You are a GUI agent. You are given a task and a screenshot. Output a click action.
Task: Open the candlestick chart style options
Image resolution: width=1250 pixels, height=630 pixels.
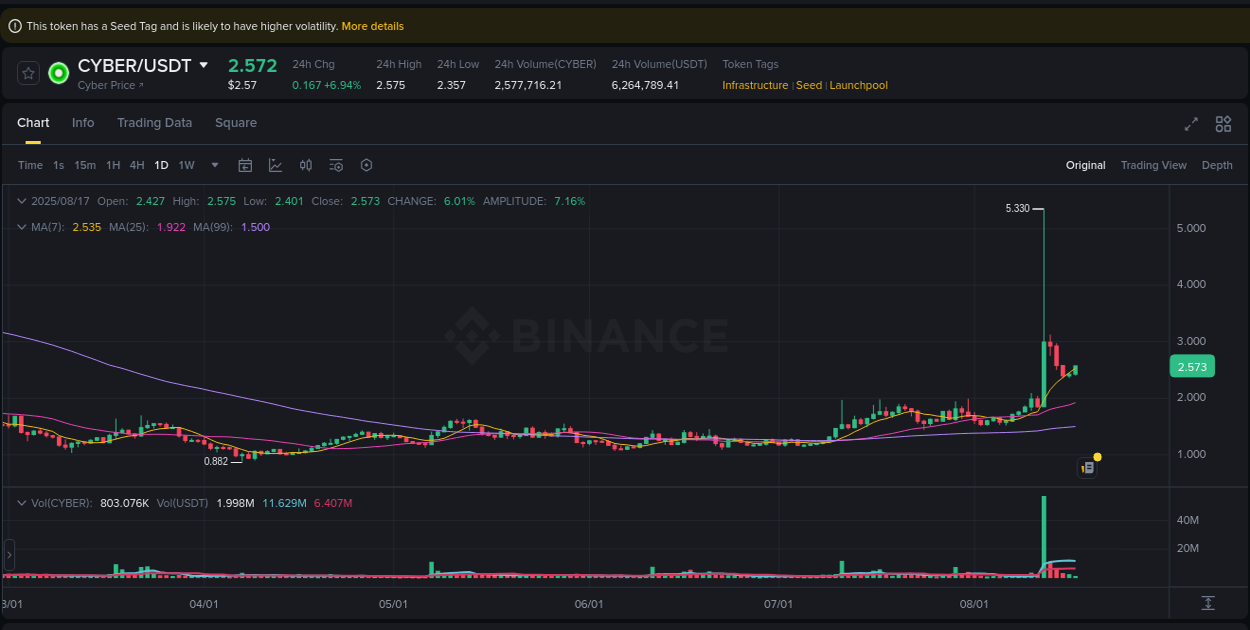[306, 165]
